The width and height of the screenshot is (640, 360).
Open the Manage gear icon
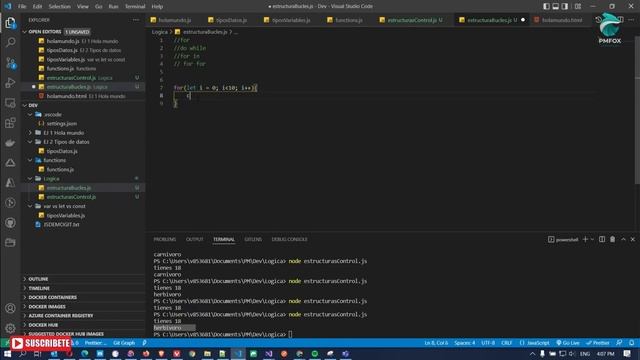point(10,328)
